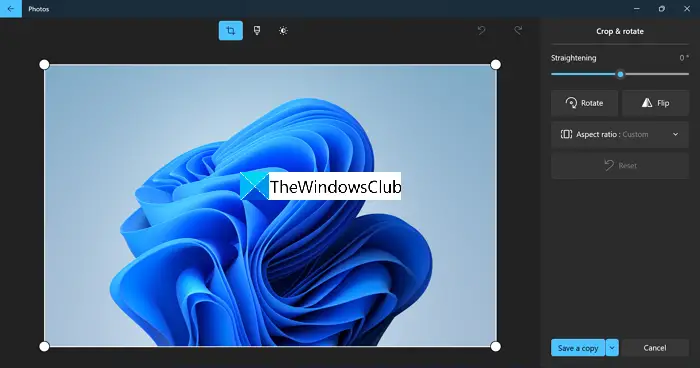
Task: Select the Crop tool icon
Action: pyautogui.click(x=231, y=31)
